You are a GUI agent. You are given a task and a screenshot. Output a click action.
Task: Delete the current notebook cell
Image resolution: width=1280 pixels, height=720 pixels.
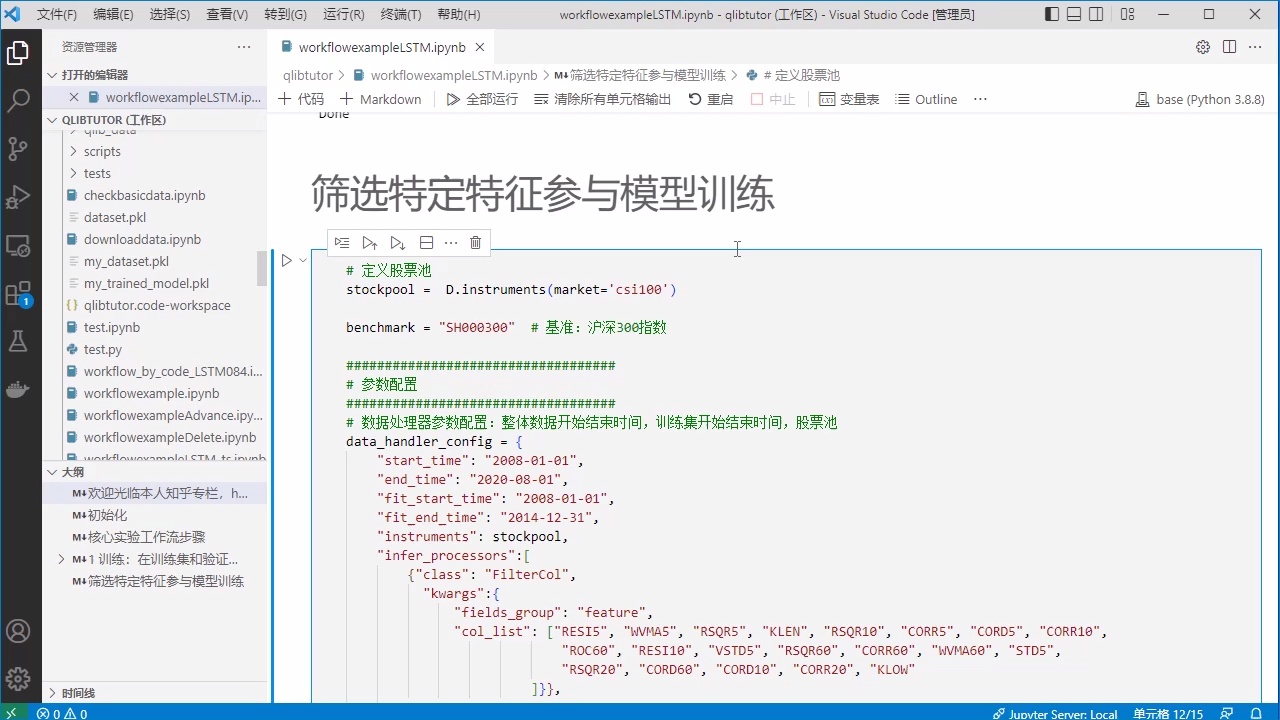(475, 242)
